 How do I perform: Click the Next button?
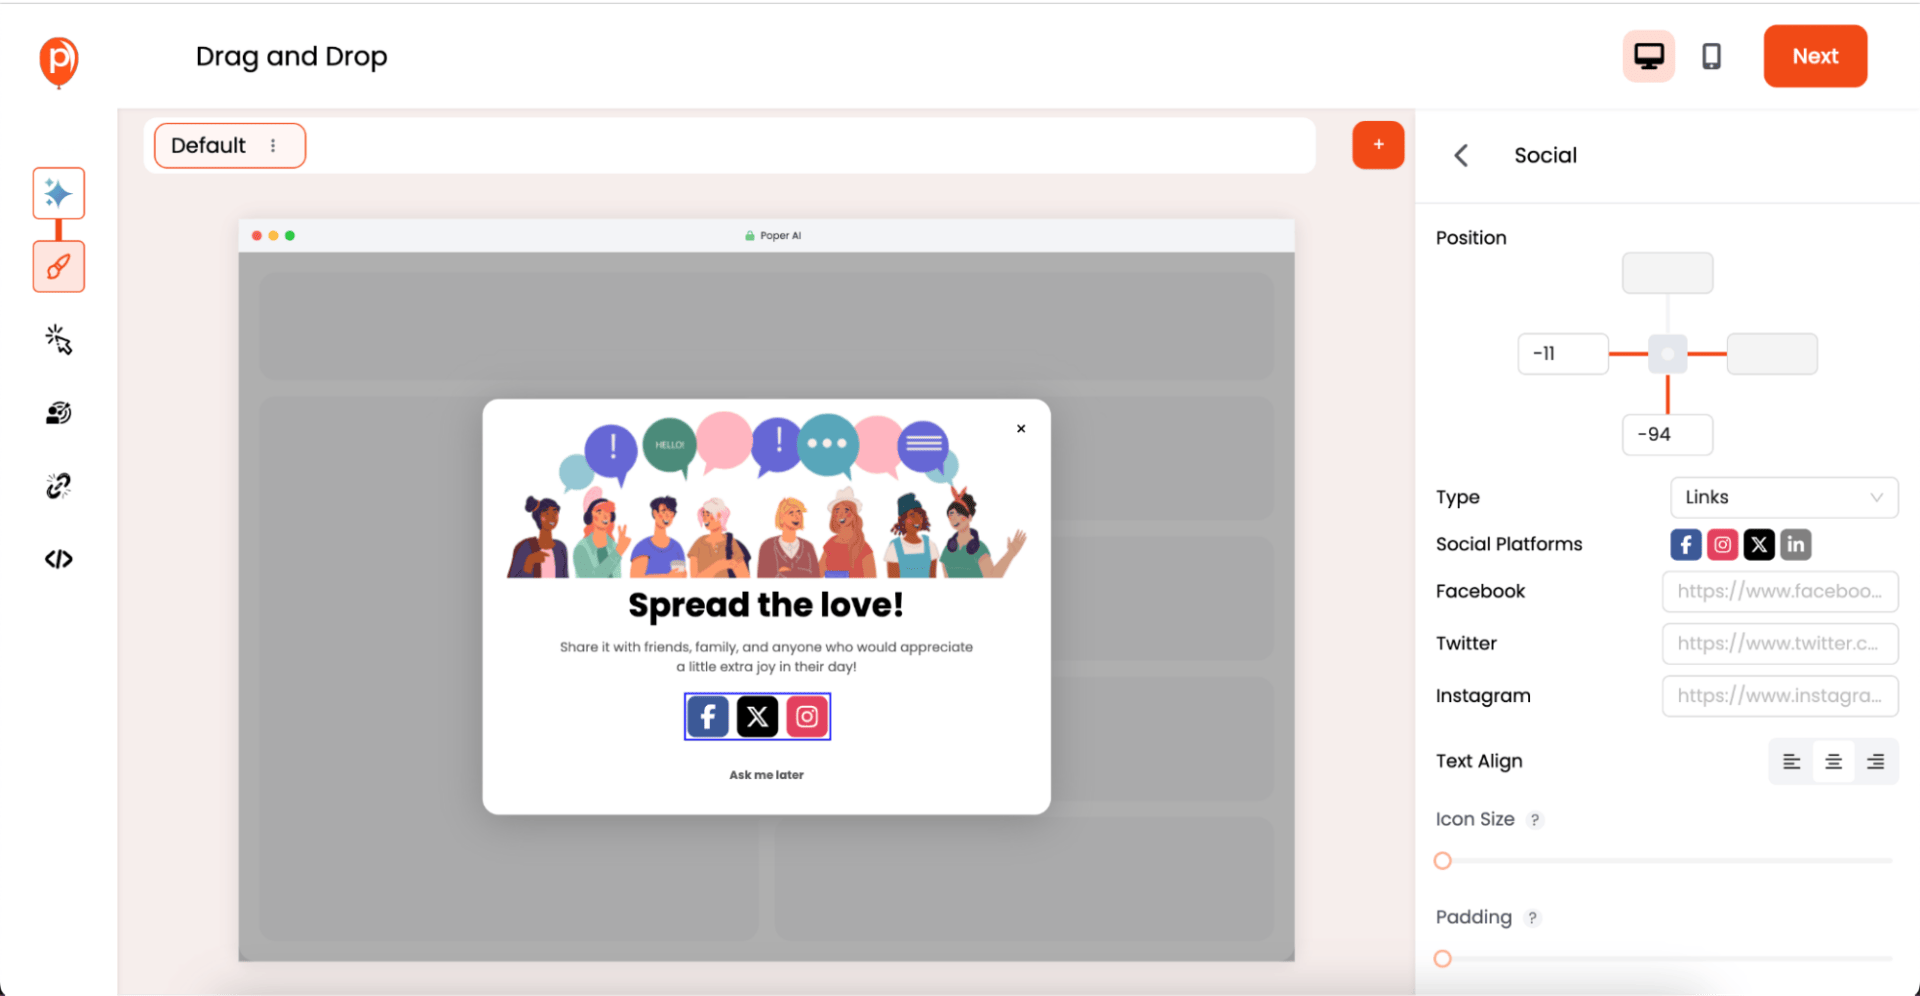point(1814,56)
